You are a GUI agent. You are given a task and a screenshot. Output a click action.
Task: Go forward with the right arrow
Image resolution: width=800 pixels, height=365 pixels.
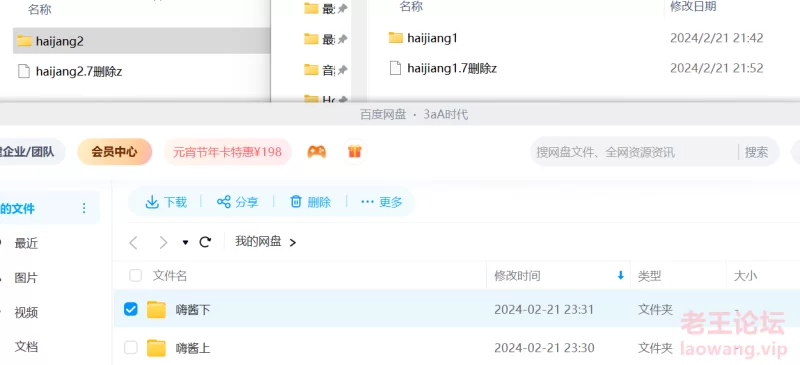163,242
